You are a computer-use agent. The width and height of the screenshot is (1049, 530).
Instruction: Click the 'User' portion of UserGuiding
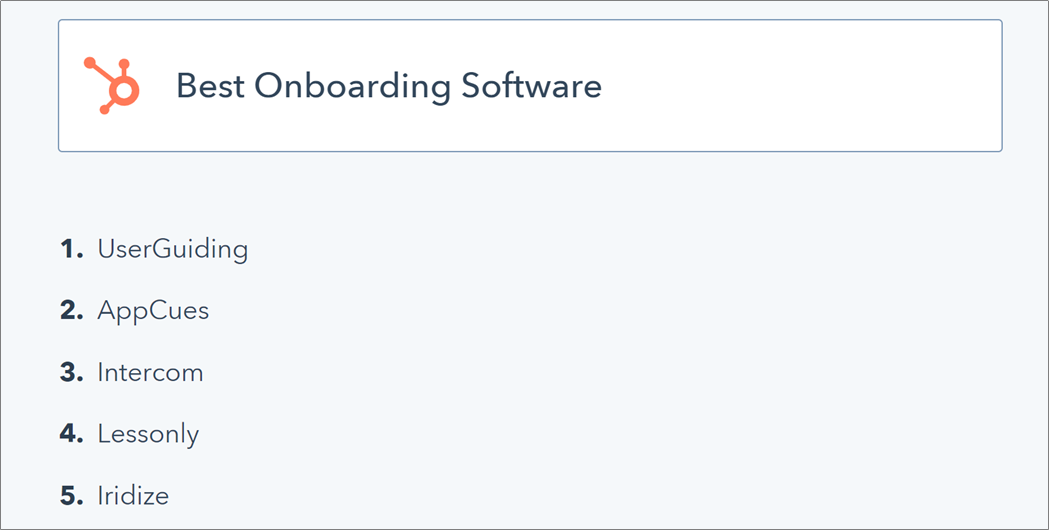coord(128,249)
